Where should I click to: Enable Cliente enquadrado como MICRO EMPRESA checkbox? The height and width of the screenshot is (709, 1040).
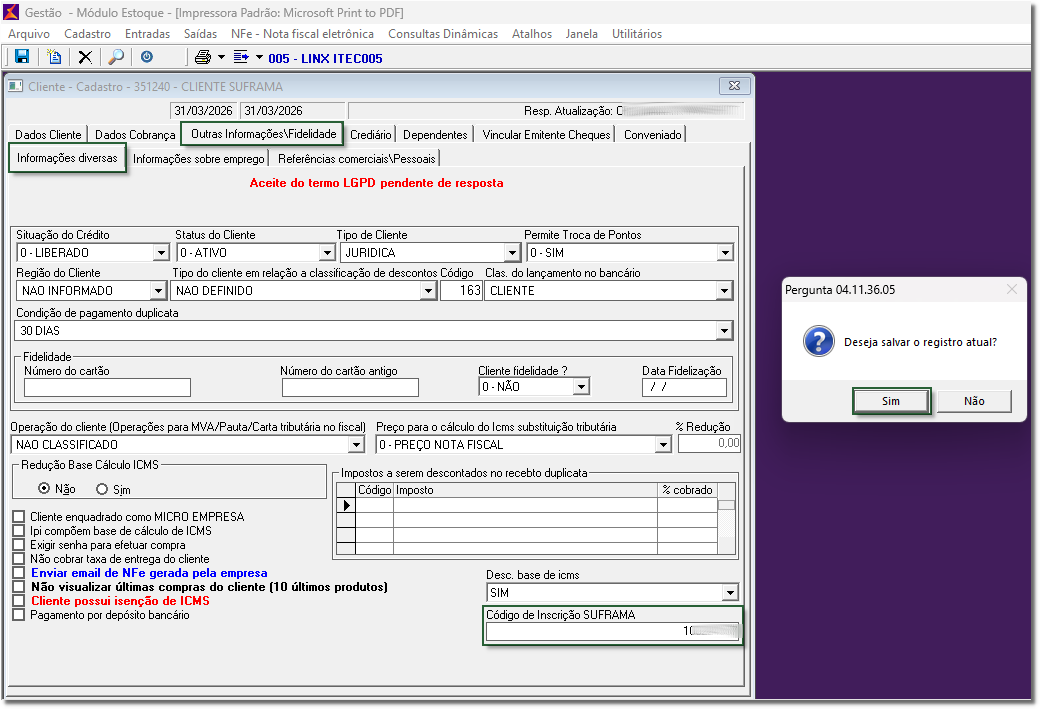pyautogui.click(x=18, y=517)
